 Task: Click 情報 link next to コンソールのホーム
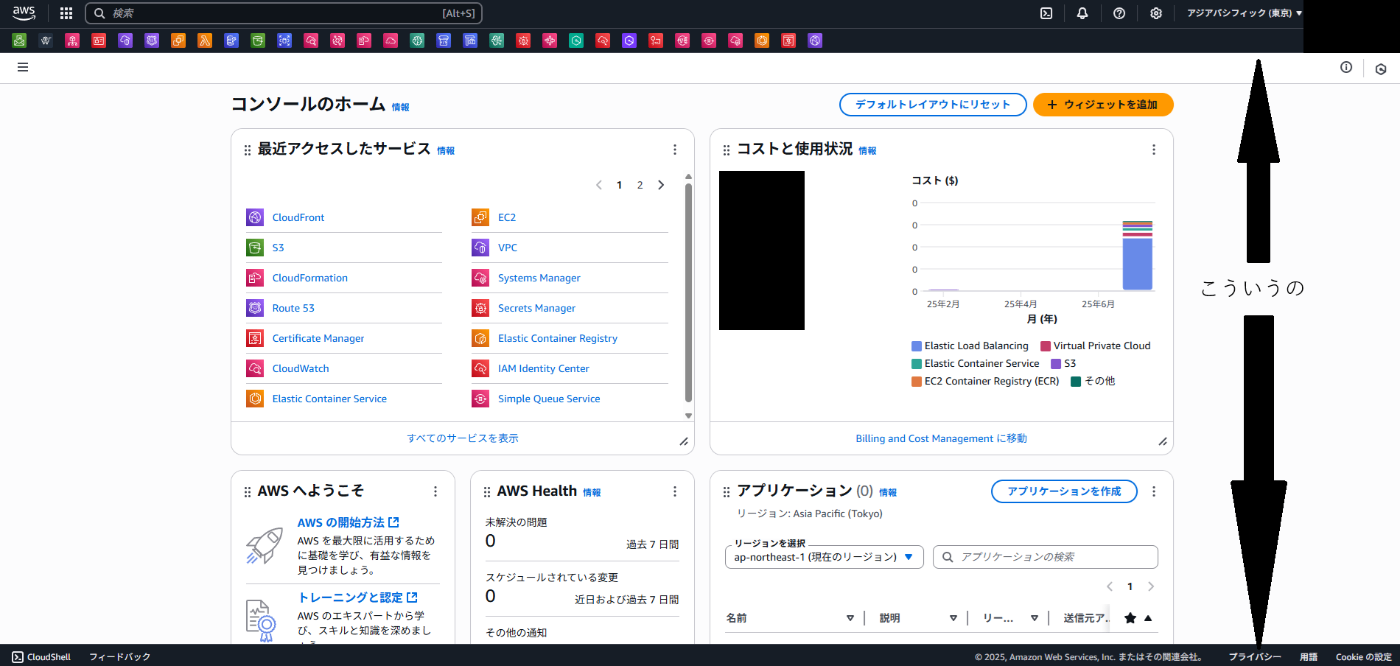tap(400, 107)
